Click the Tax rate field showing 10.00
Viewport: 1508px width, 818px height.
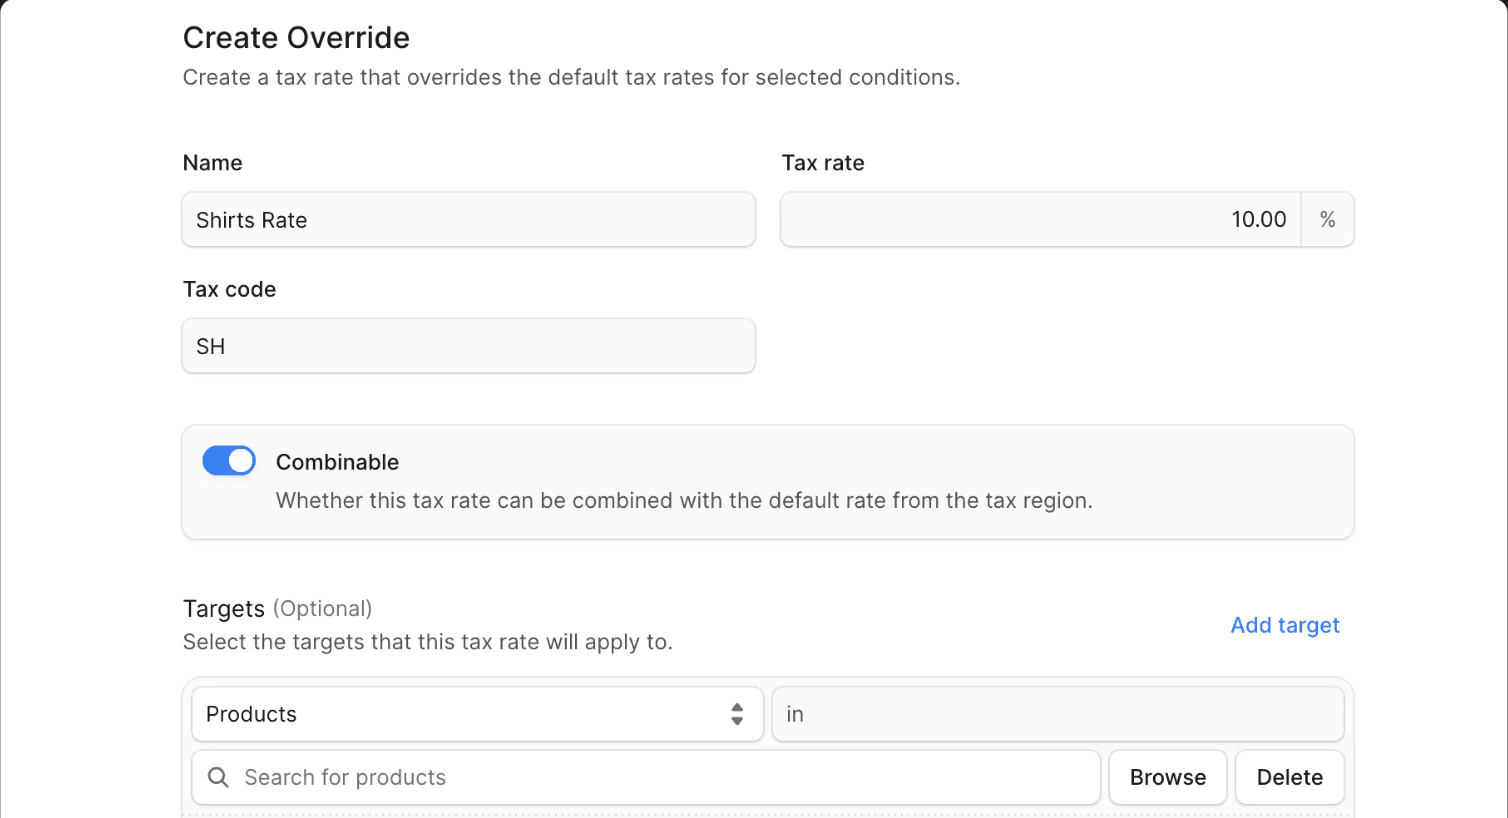[1040, 220]
